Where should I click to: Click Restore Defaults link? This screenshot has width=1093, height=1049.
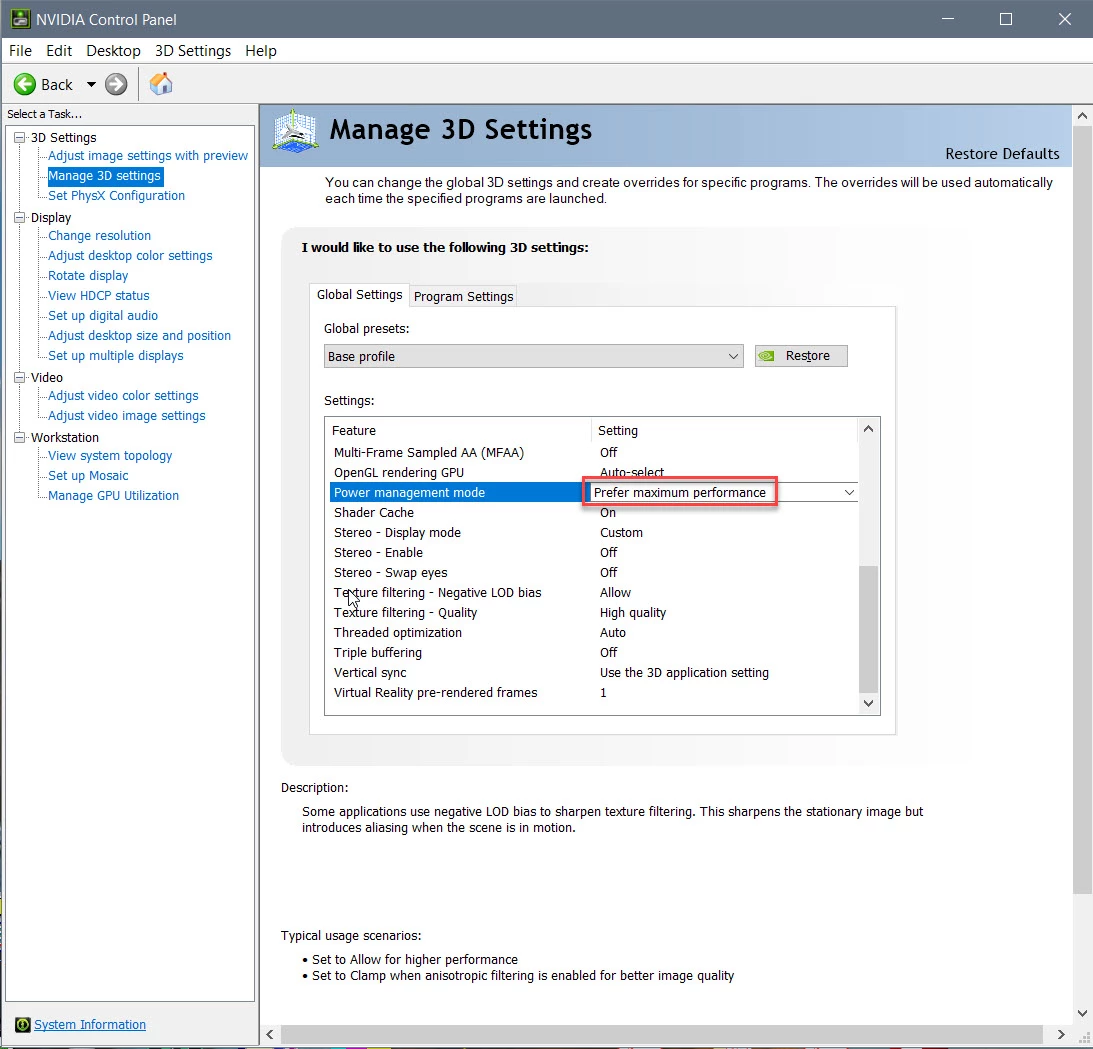(1002, 153)
